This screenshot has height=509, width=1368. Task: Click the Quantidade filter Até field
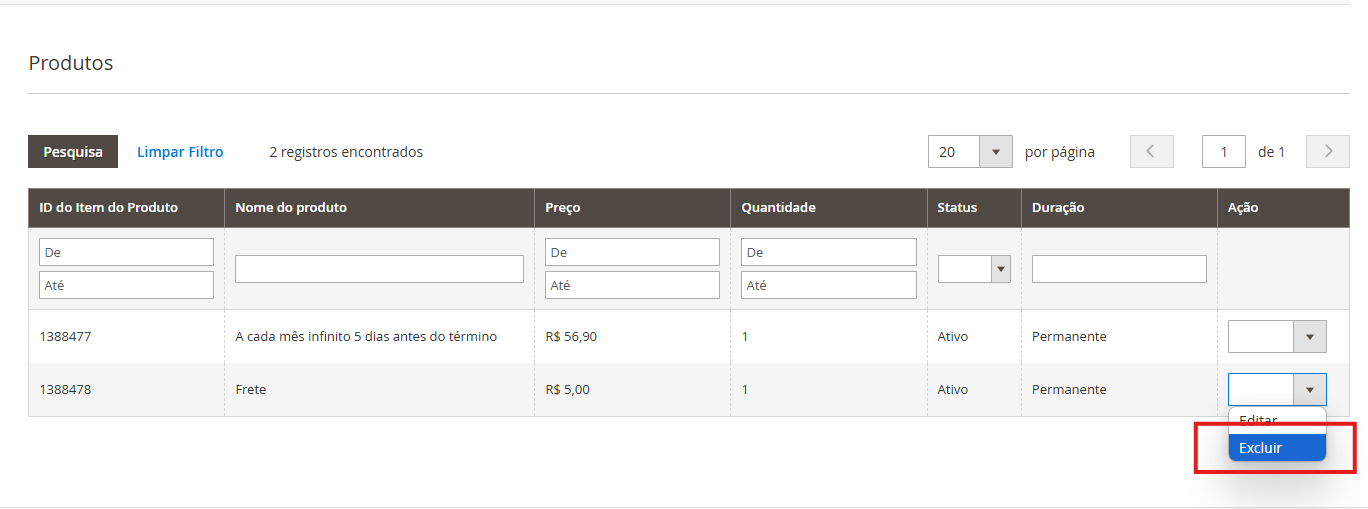828,285
